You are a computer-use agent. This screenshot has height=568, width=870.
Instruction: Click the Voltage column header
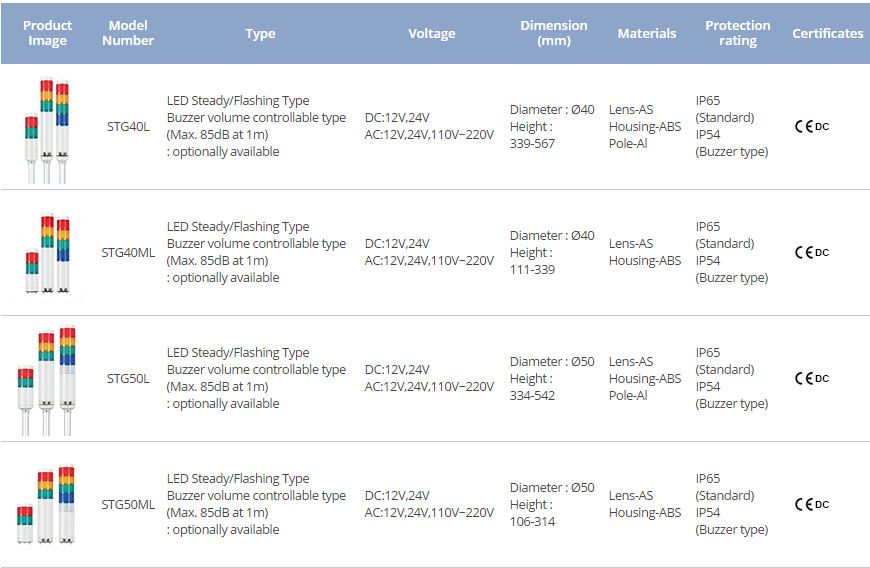pos(431,33)
